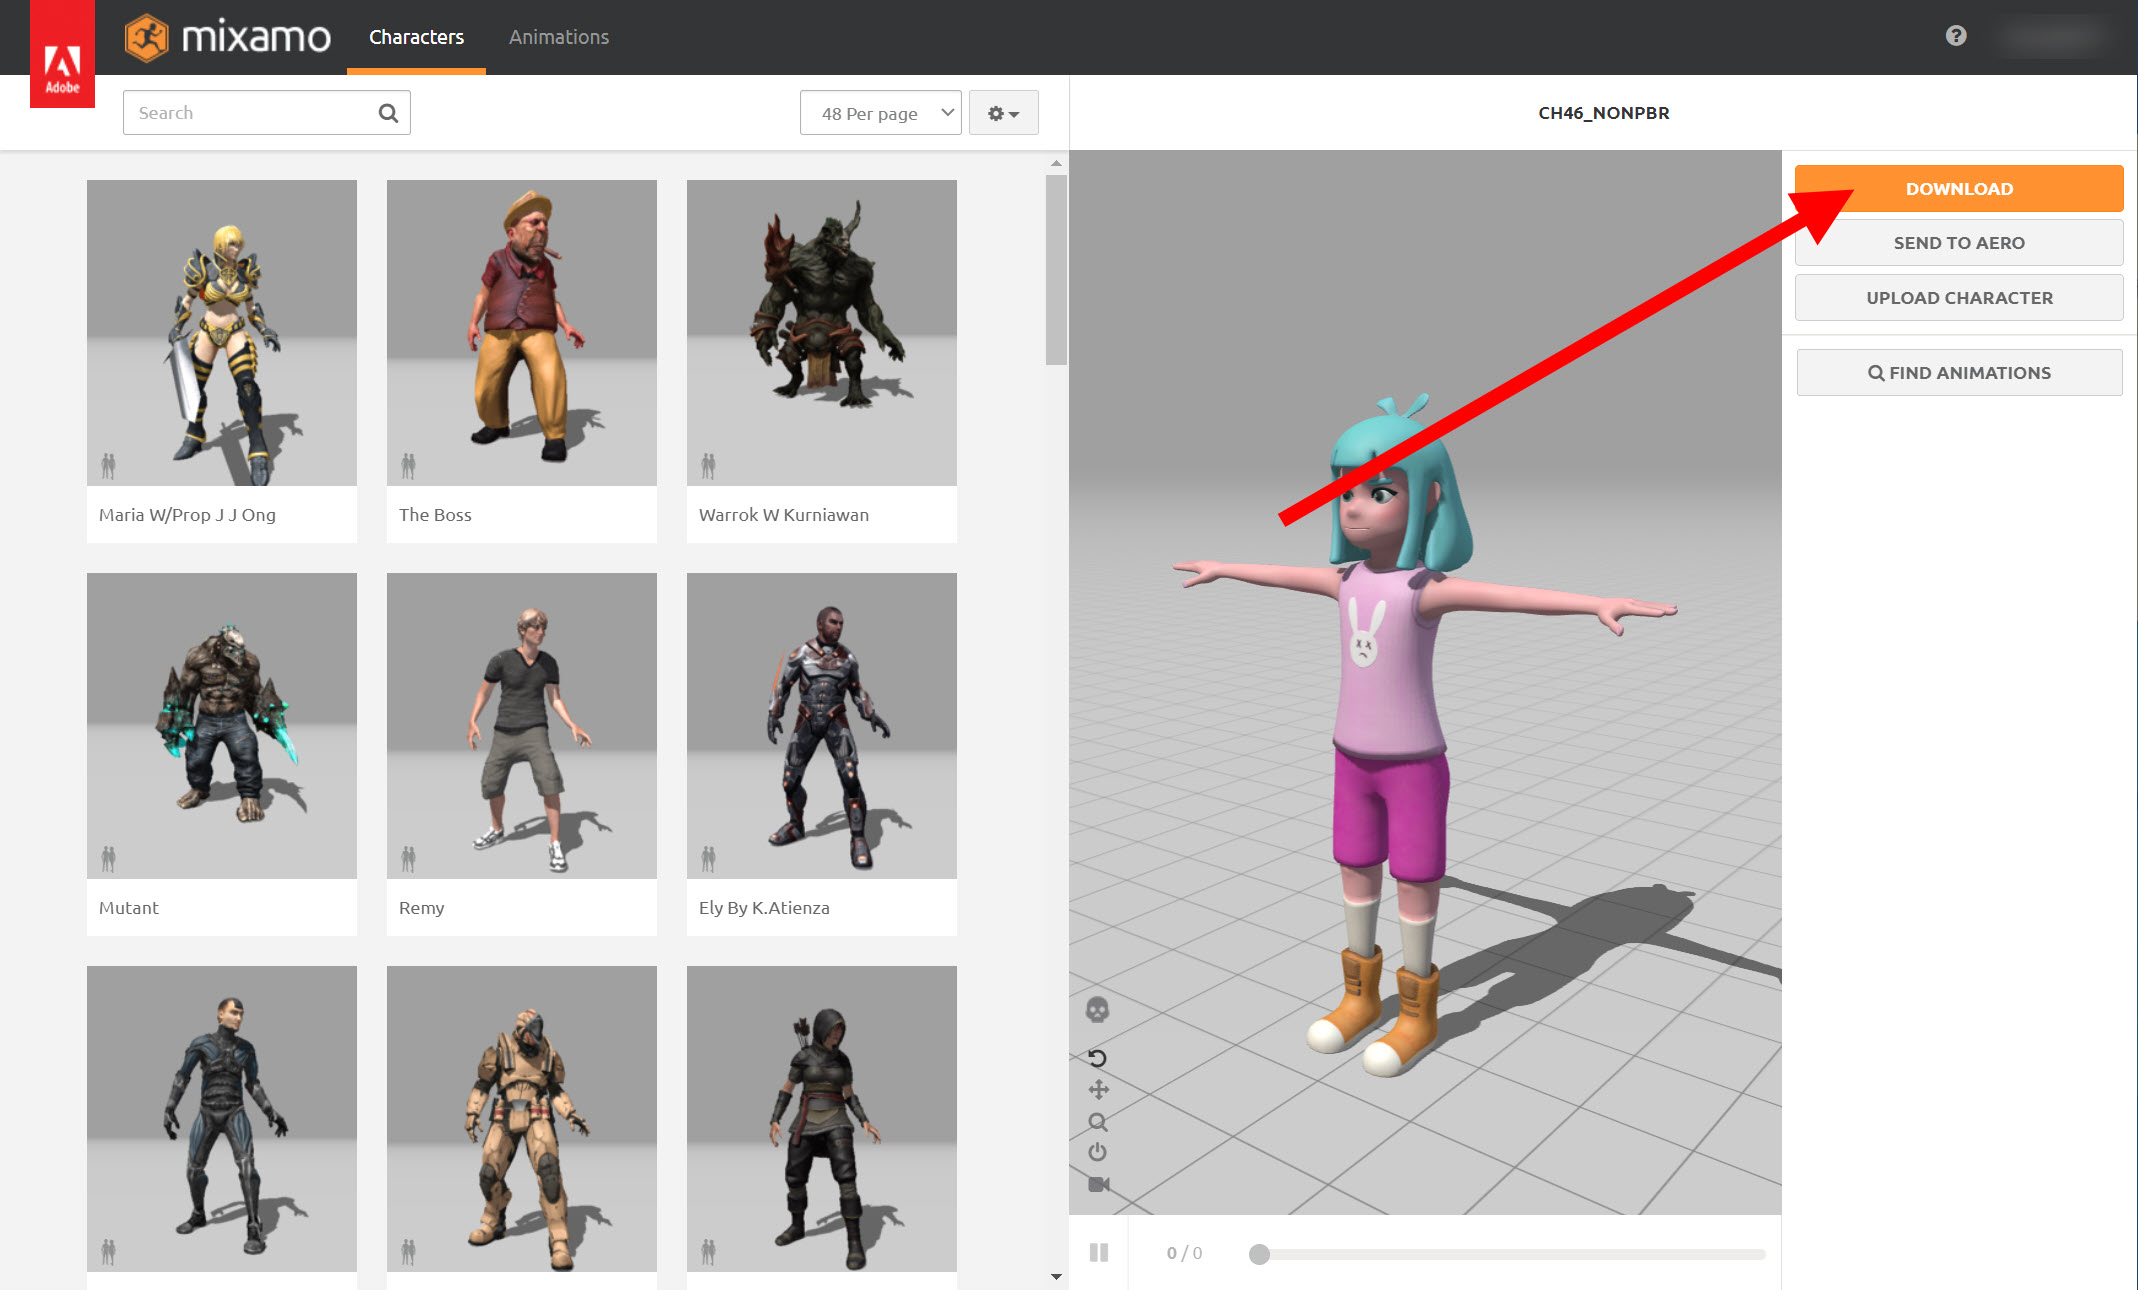Toggle the follow camera video icon
Image resolution: width=2138 pixels, height=1290 pixels.
point(1098,1184)
